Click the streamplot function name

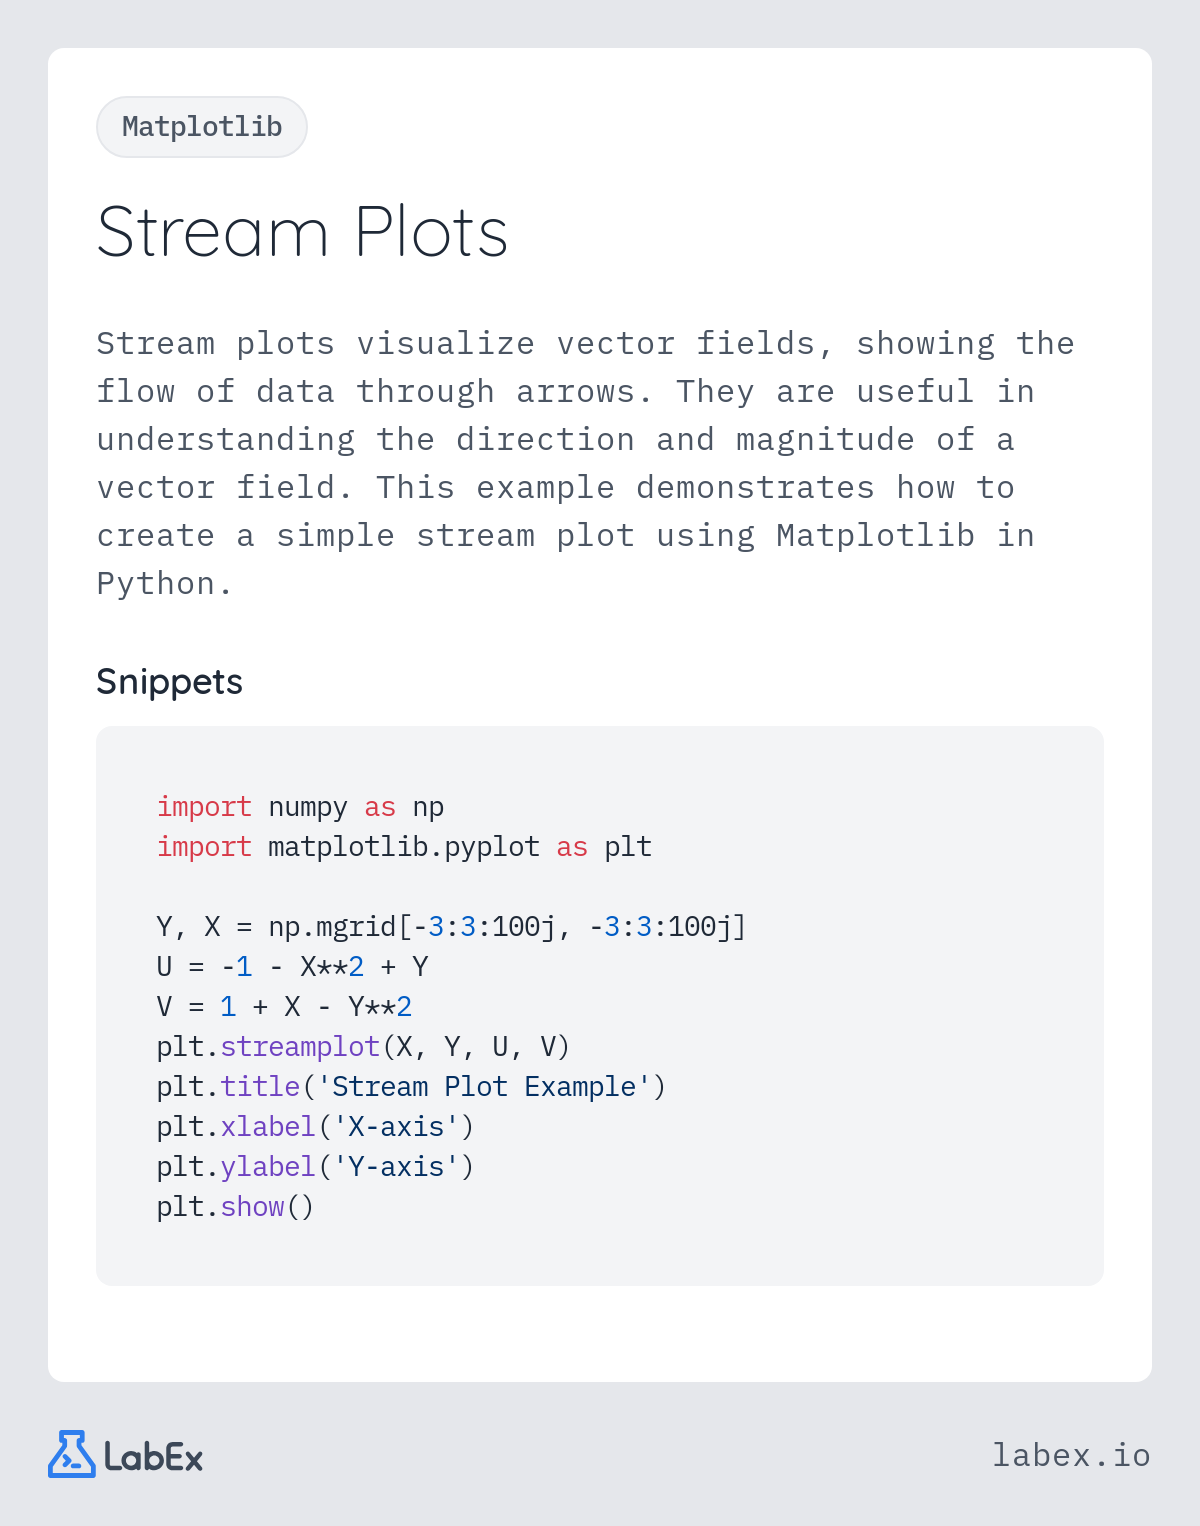coord(300,1047)
